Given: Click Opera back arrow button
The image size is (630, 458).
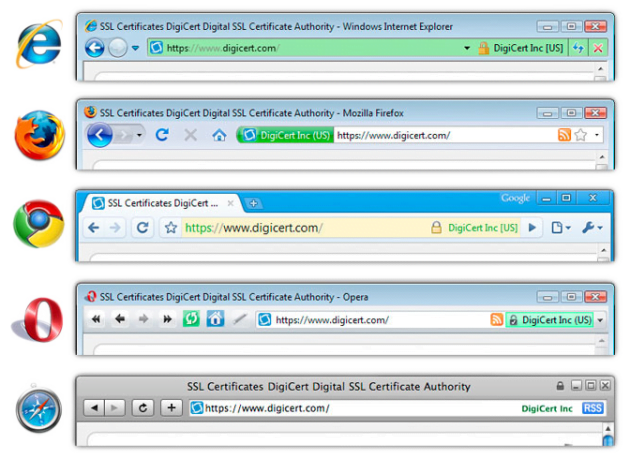Looking at the screenshot, I should (120, 319).
